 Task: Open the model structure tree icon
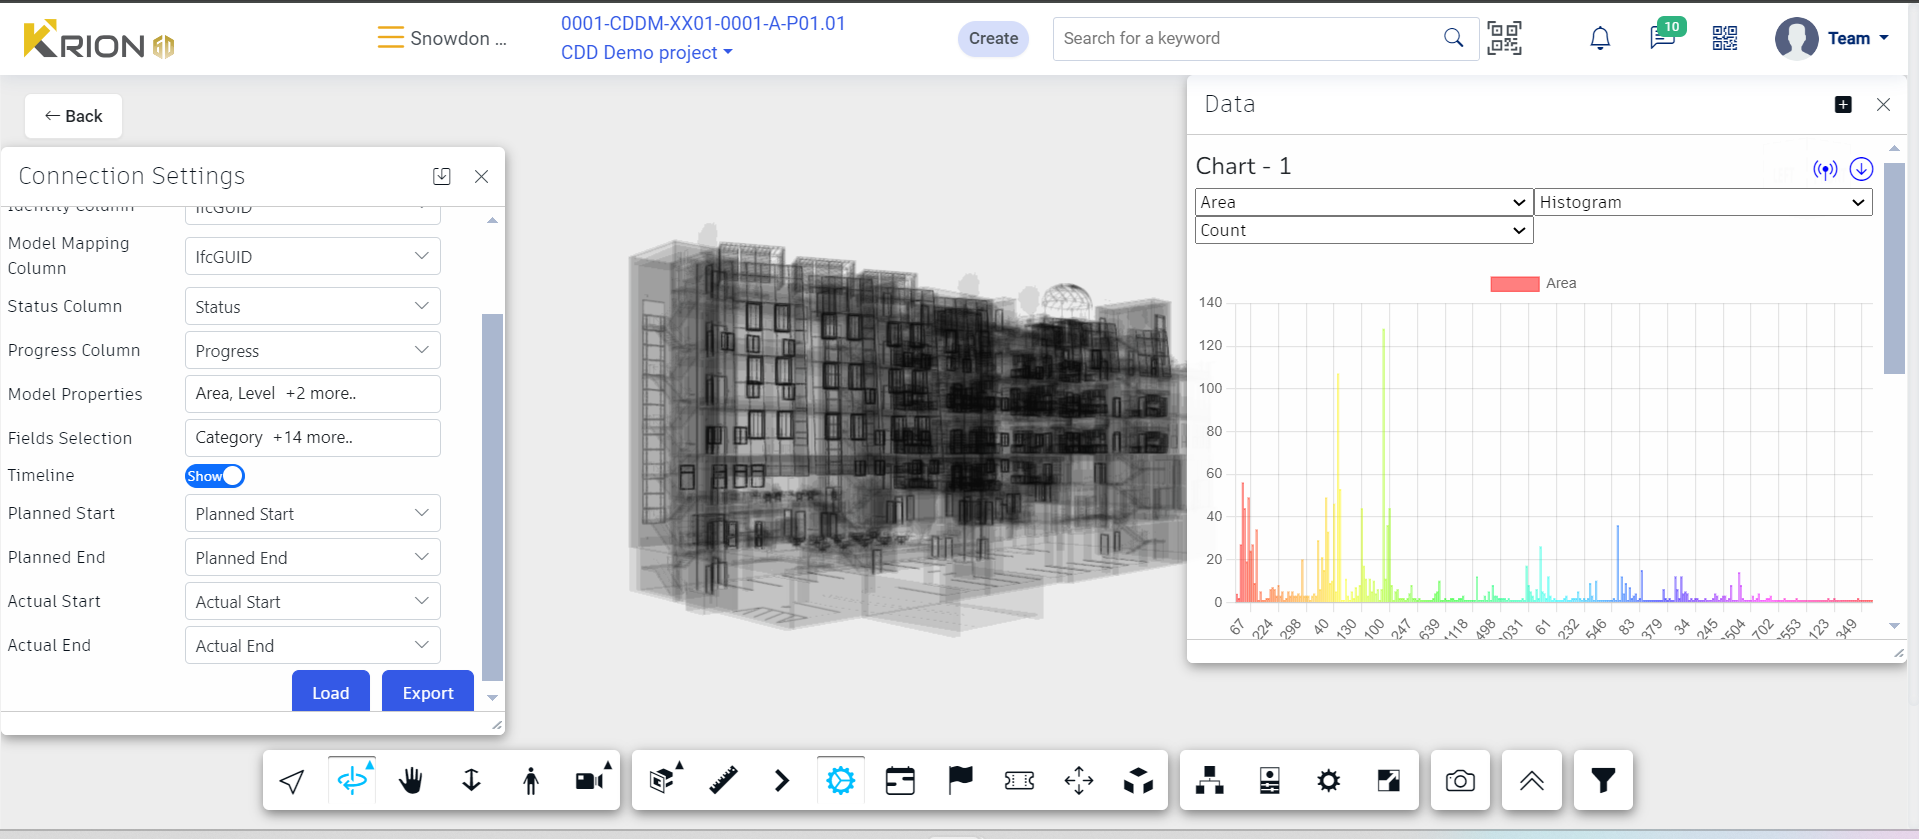click(x=1210, y=780)
